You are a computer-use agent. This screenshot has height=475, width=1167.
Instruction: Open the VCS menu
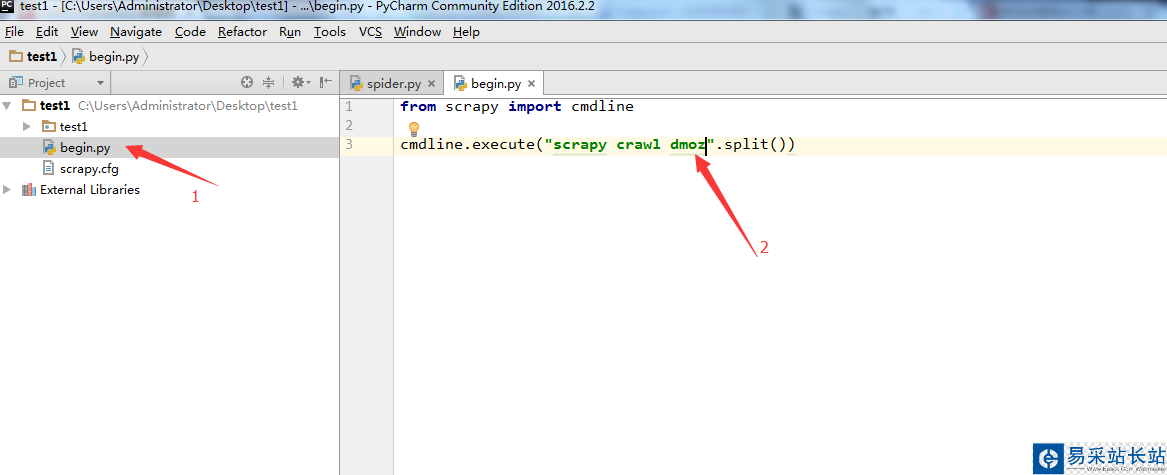pos(370,31)
